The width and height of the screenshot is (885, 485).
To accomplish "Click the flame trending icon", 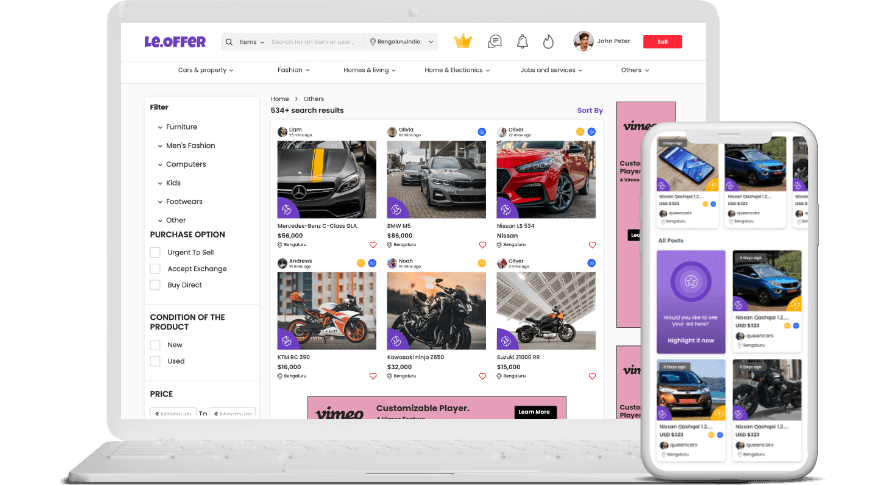I will tap(548, 41).
